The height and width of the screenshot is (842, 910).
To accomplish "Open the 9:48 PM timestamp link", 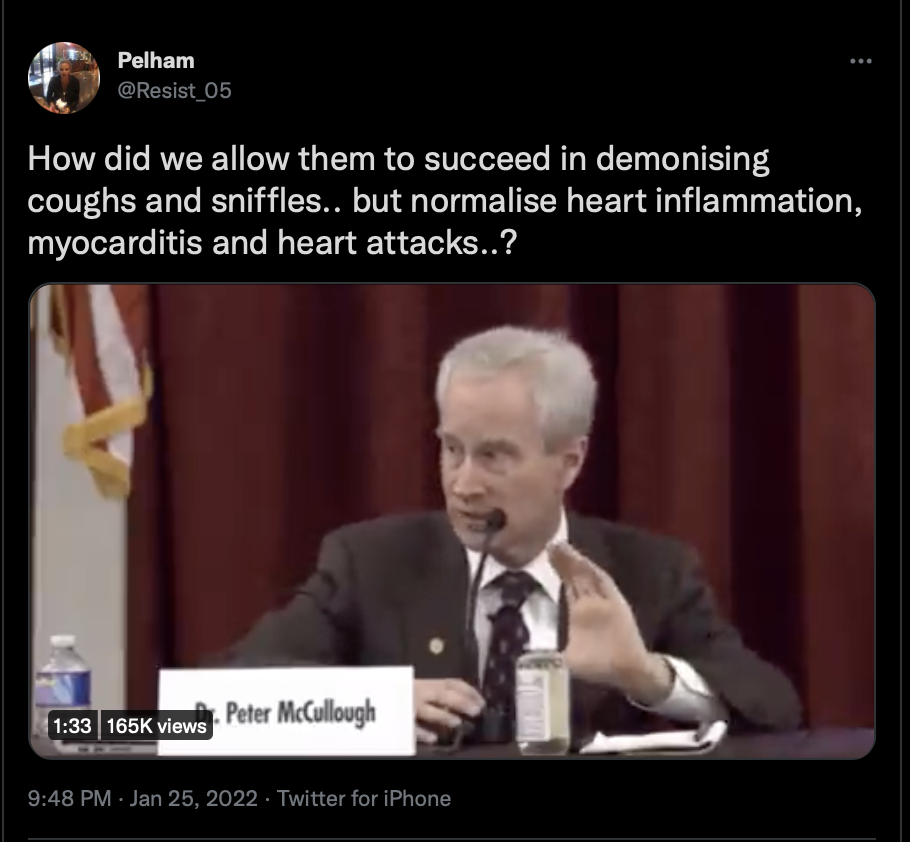I will (70, 798).
